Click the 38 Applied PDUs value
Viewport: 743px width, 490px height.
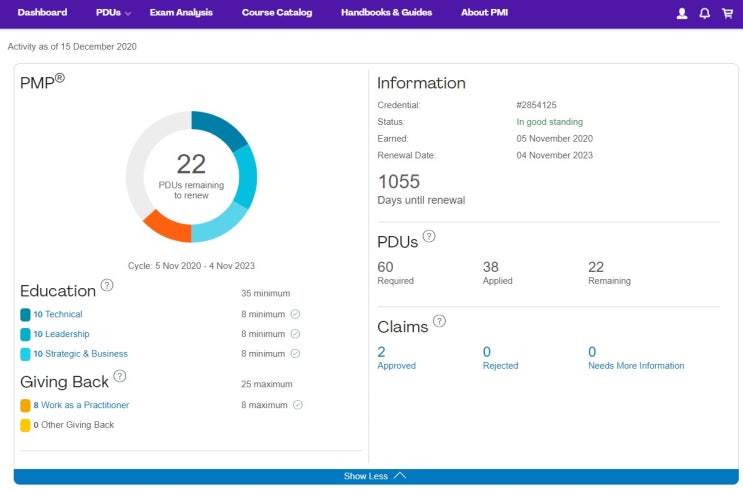pyautogui.click(x=490, y=267)
